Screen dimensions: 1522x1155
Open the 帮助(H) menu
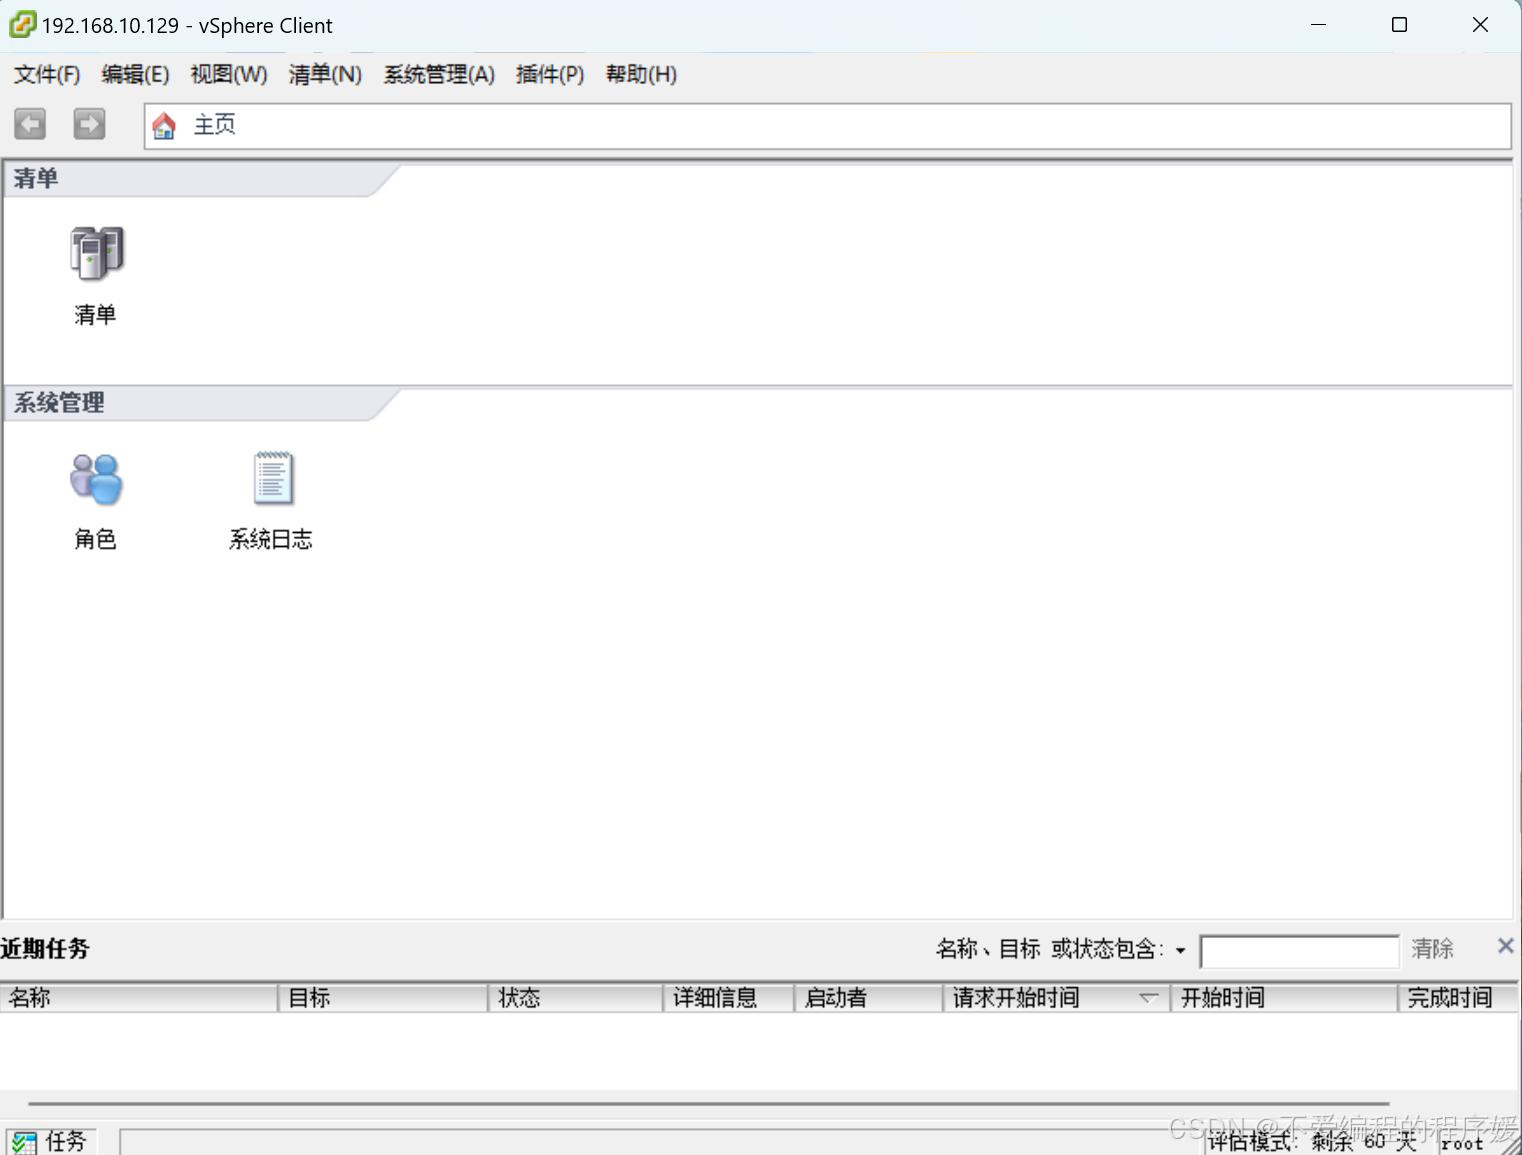[x=641, y=74]
